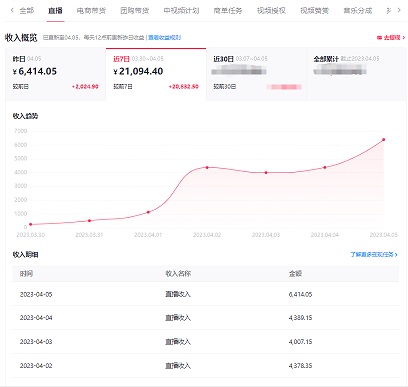The height and width of the screenshot is (387, 408).
Task: Click the date 2023-04-05 in the table
Action: point(36,294)
